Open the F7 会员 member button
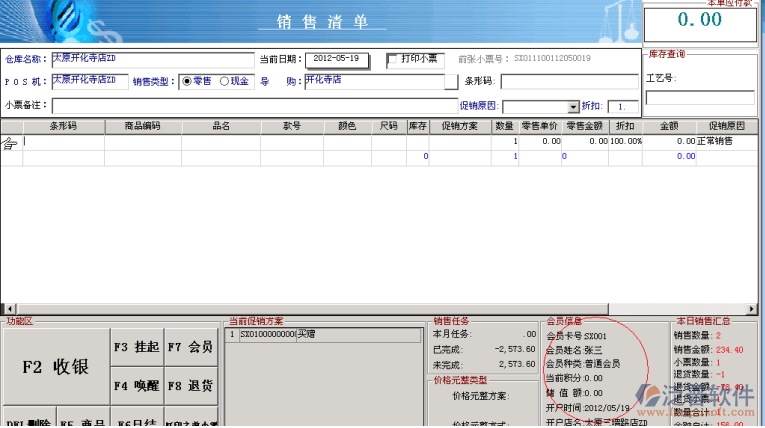Image resolution: width=765 pixels, height=428 pixels. (x=190, y=347)
